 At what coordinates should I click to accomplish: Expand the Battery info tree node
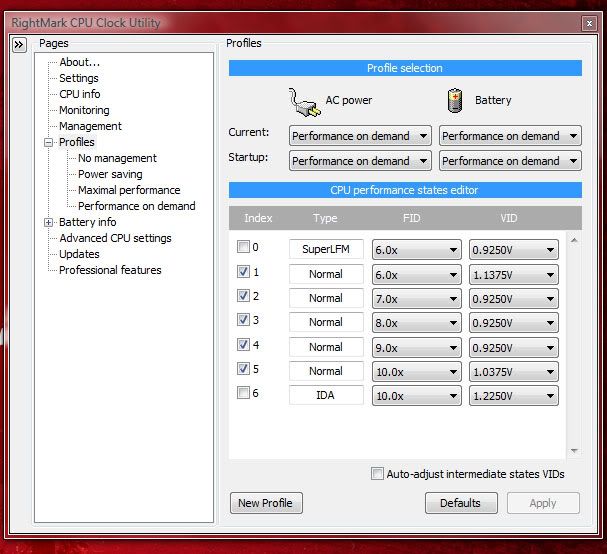click(x=48, y=222)
